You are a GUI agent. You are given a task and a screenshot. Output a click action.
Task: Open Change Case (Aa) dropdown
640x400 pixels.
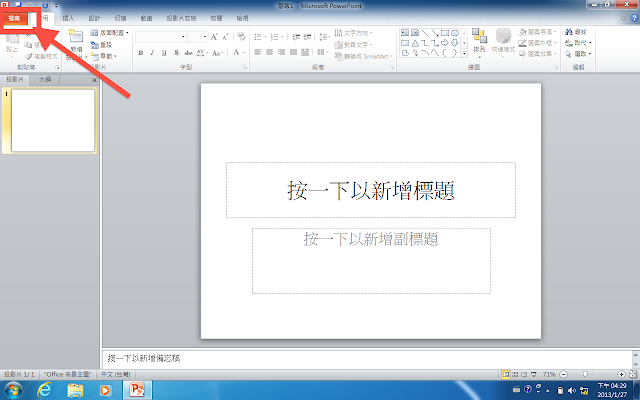click(217, 53)
